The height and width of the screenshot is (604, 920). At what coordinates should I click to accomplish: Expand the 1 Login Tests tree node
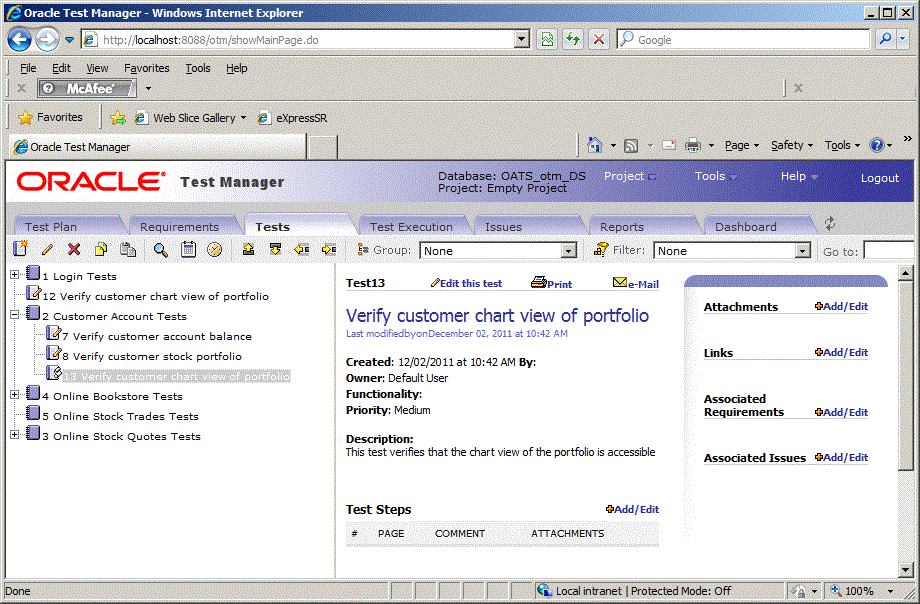click(x=15, y=274)
